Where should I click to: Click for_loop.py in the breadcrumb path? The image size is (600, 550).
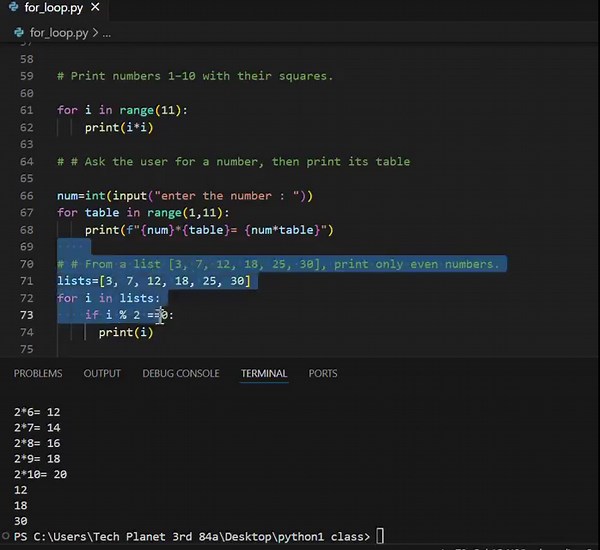pos(59,33)
